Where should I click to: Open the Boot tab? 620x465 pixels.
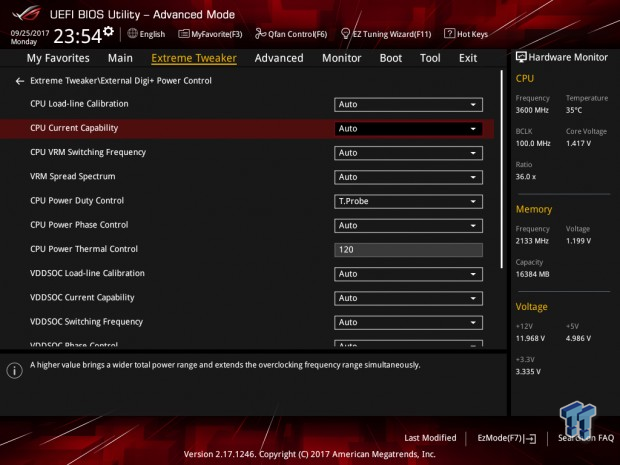391,58
